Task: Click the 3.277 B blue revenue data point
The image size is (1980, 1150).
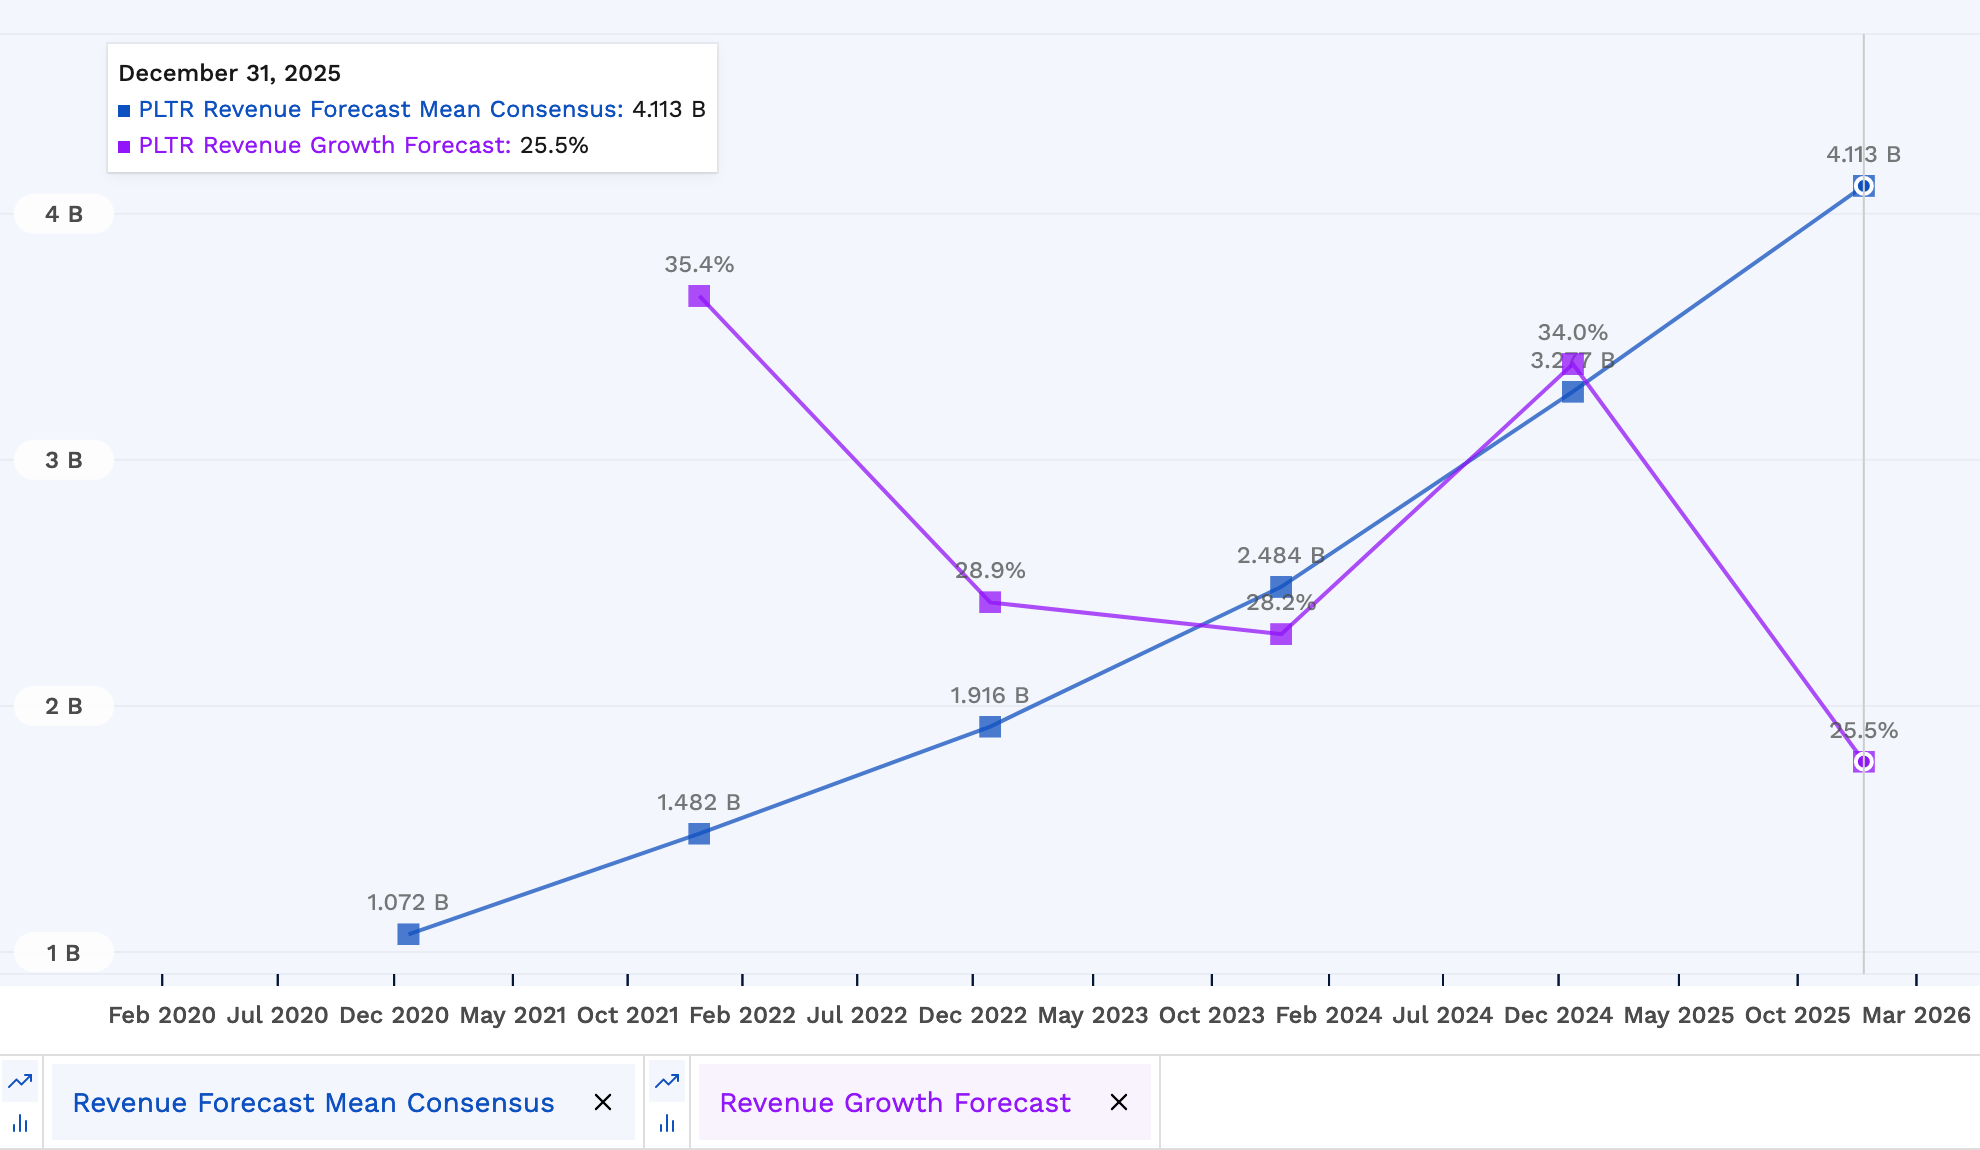Action: tap(1573, 391)
